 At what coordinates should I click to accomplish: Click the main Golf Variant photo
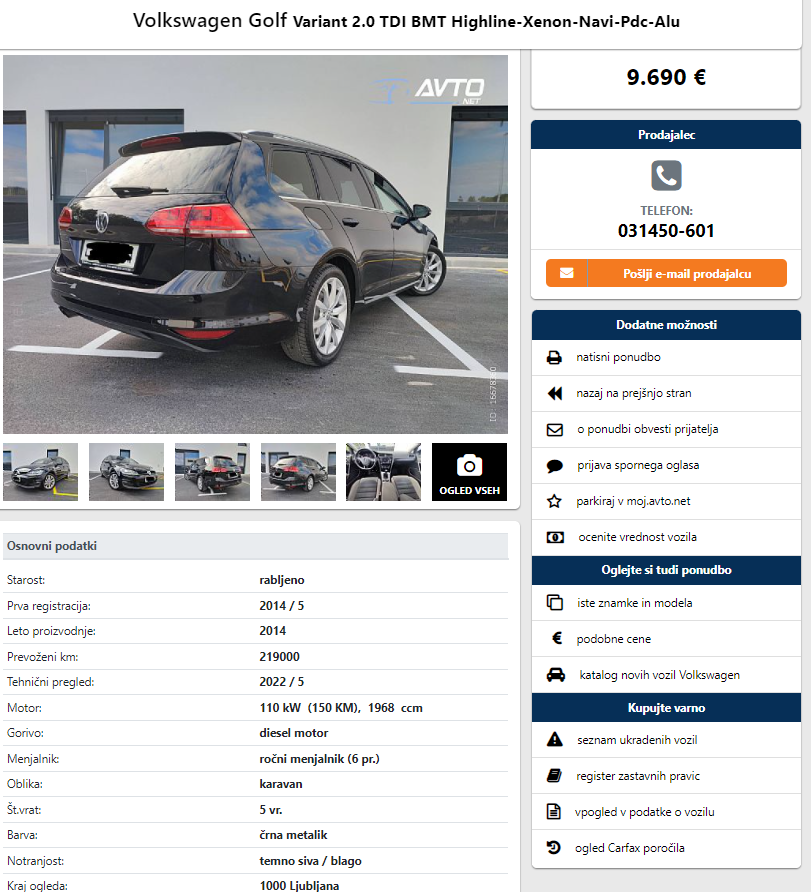(x=255, y=245)
